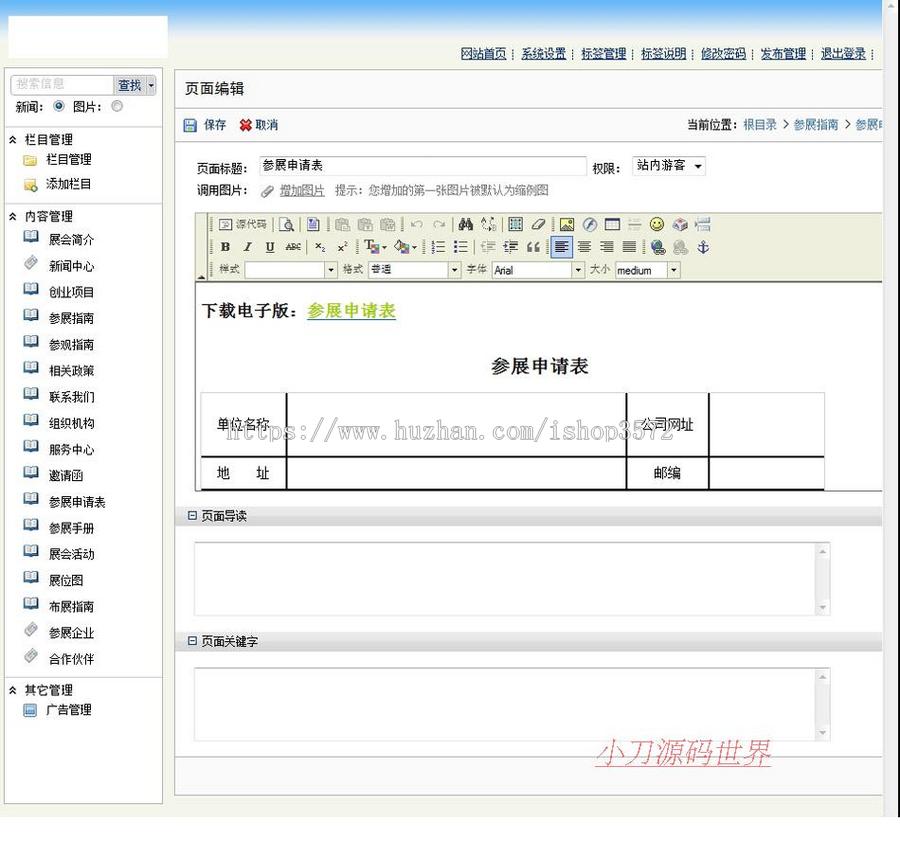Click the bulleted list icon
The height and width of the screenshot is (857, 900).
pos(461,247)
